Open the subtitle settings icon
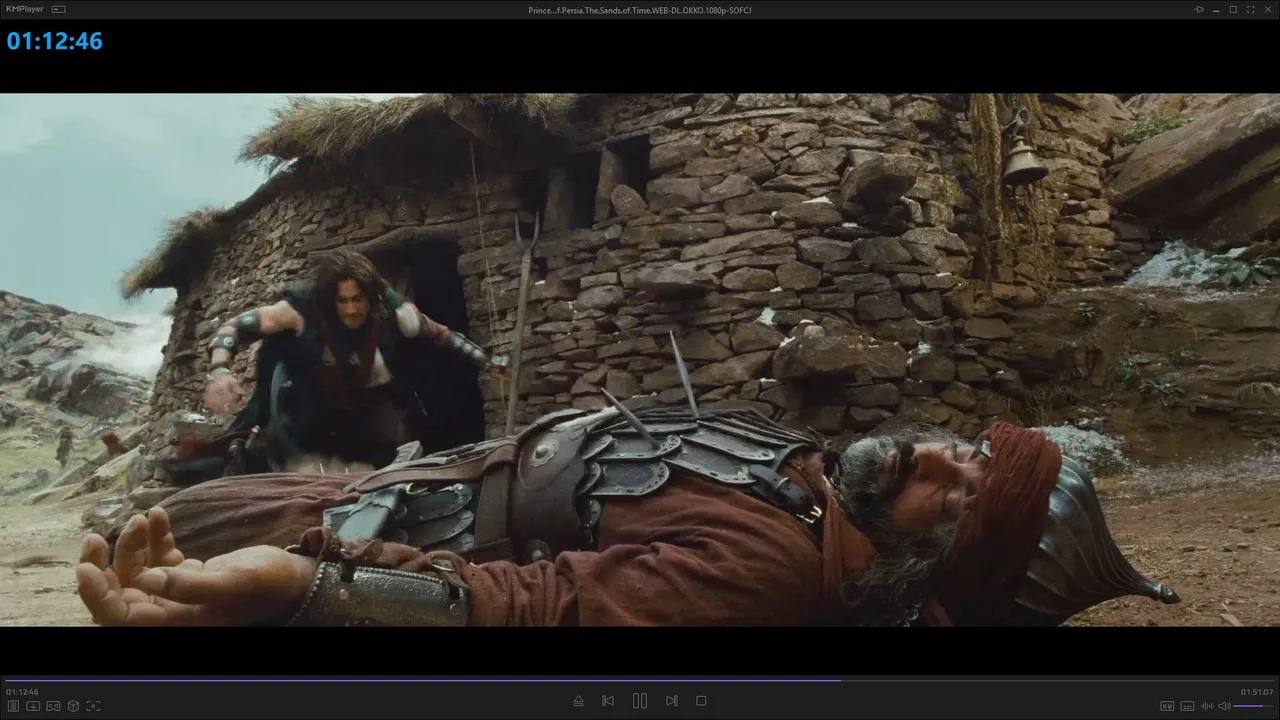Screen dimensions: 1280x720 [x=1187, y=706]
